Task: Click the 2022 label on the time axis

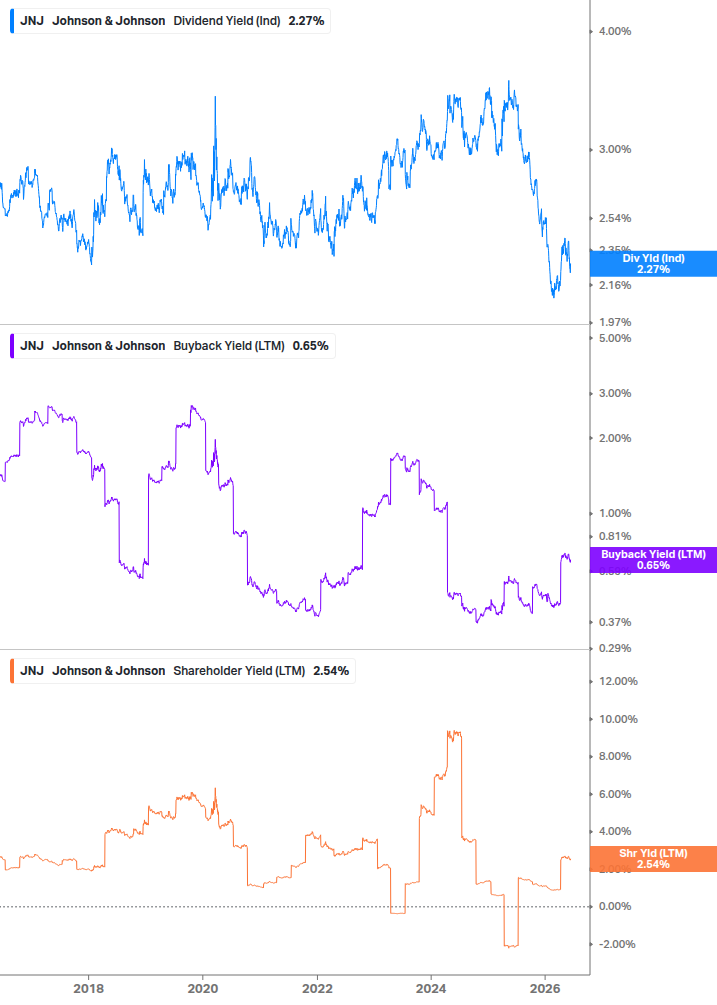Action: (x=317, y=988)
